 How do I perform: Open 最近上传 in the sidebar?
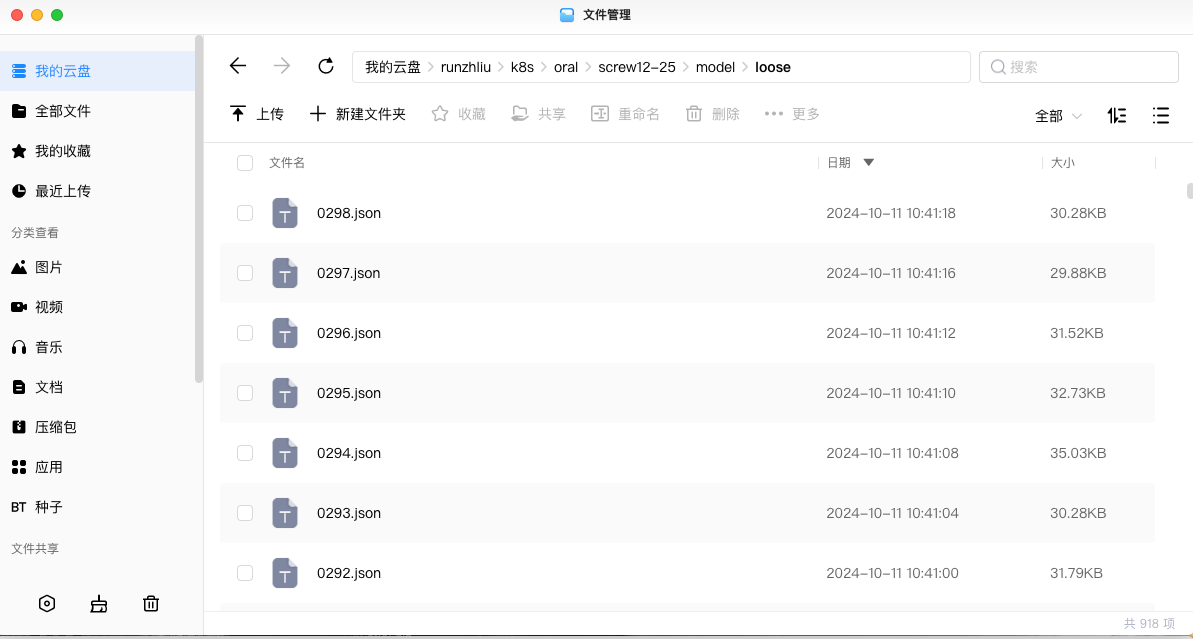pos(97,191)
